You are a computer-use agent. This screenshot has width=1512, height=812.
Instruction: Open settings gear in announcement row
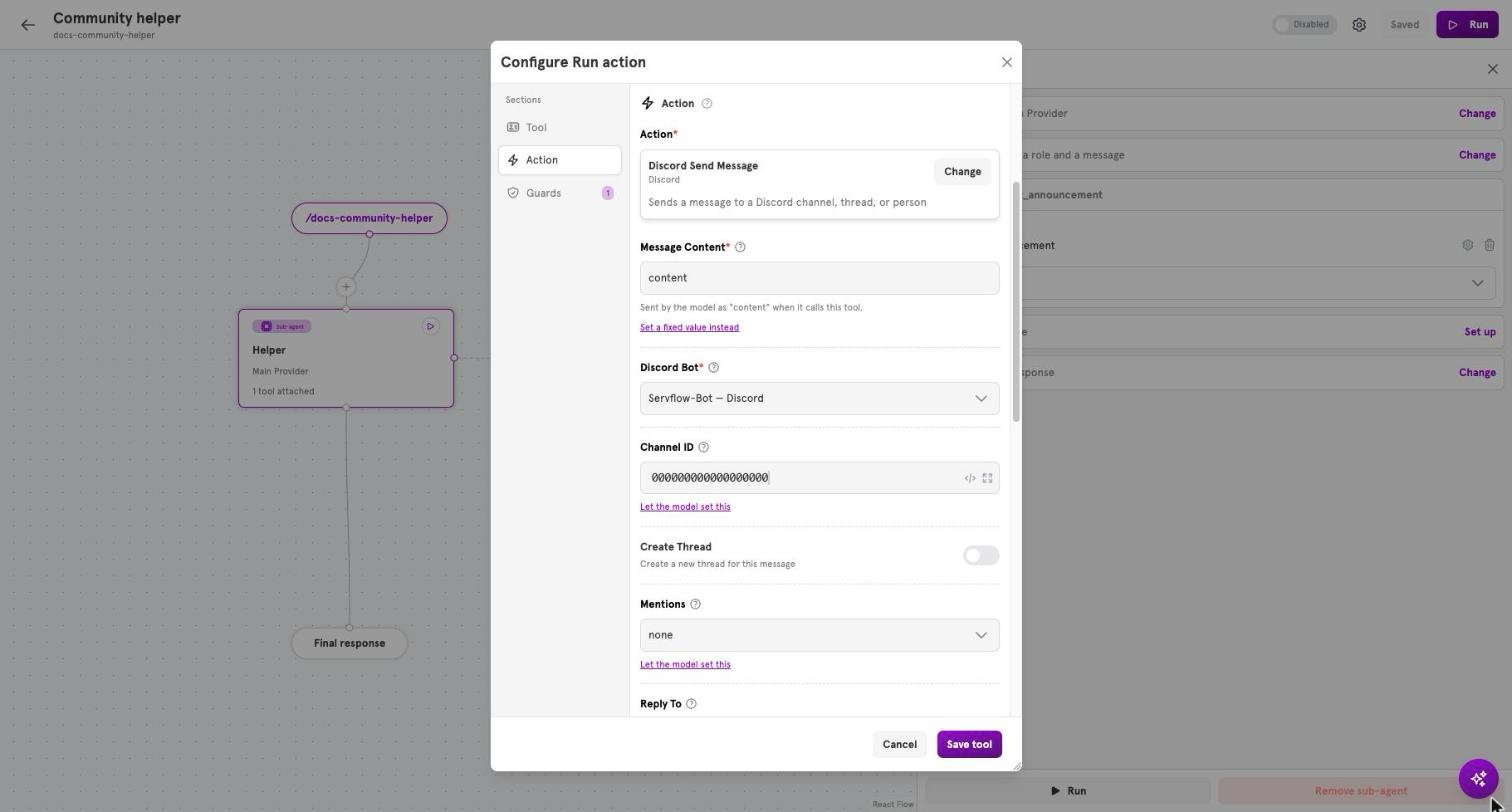pyautogui.click(x=1468, y=245)
